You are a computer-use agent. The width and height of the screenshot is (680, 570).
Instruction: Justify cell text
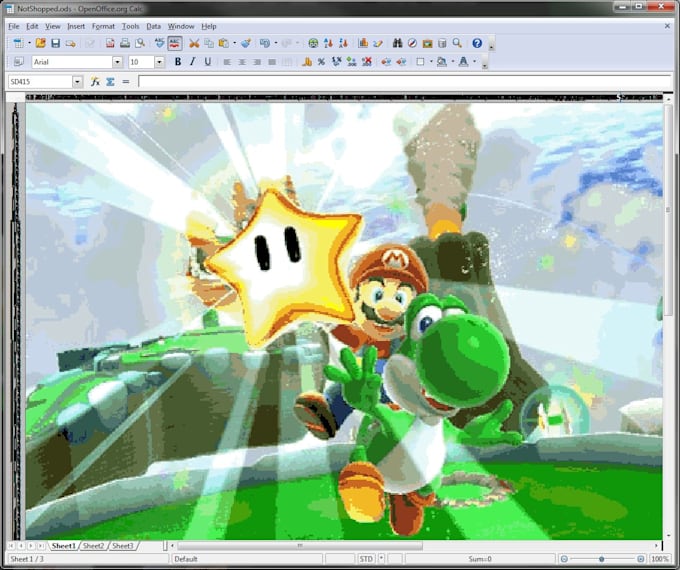(x=272, y=62)
